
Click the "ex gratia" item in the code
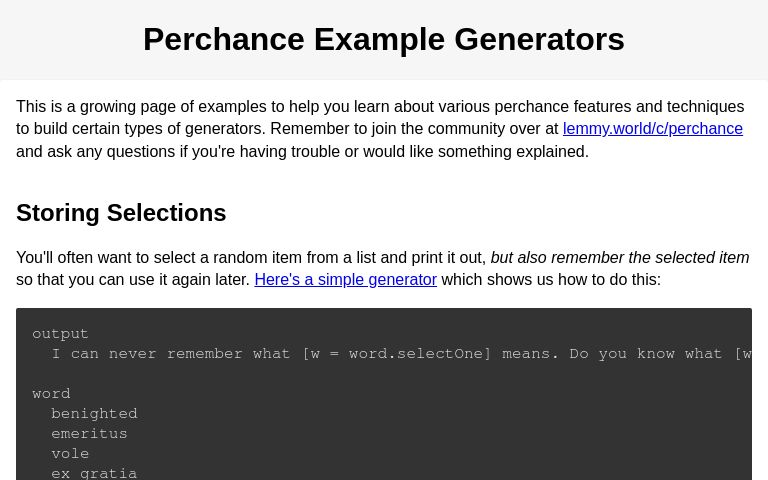coord(94,473)
